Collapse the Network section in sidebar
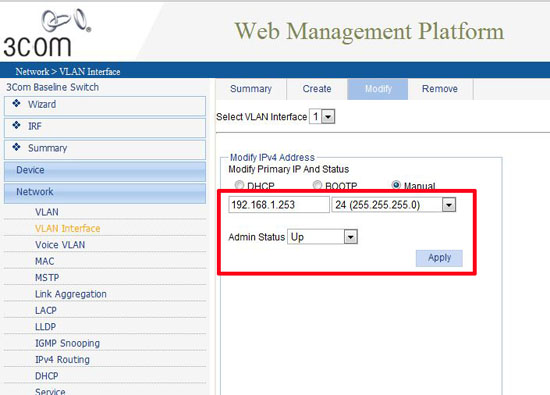Image resolution: width=550 pixels, height=395 pixels. click(x=105, y=193)
